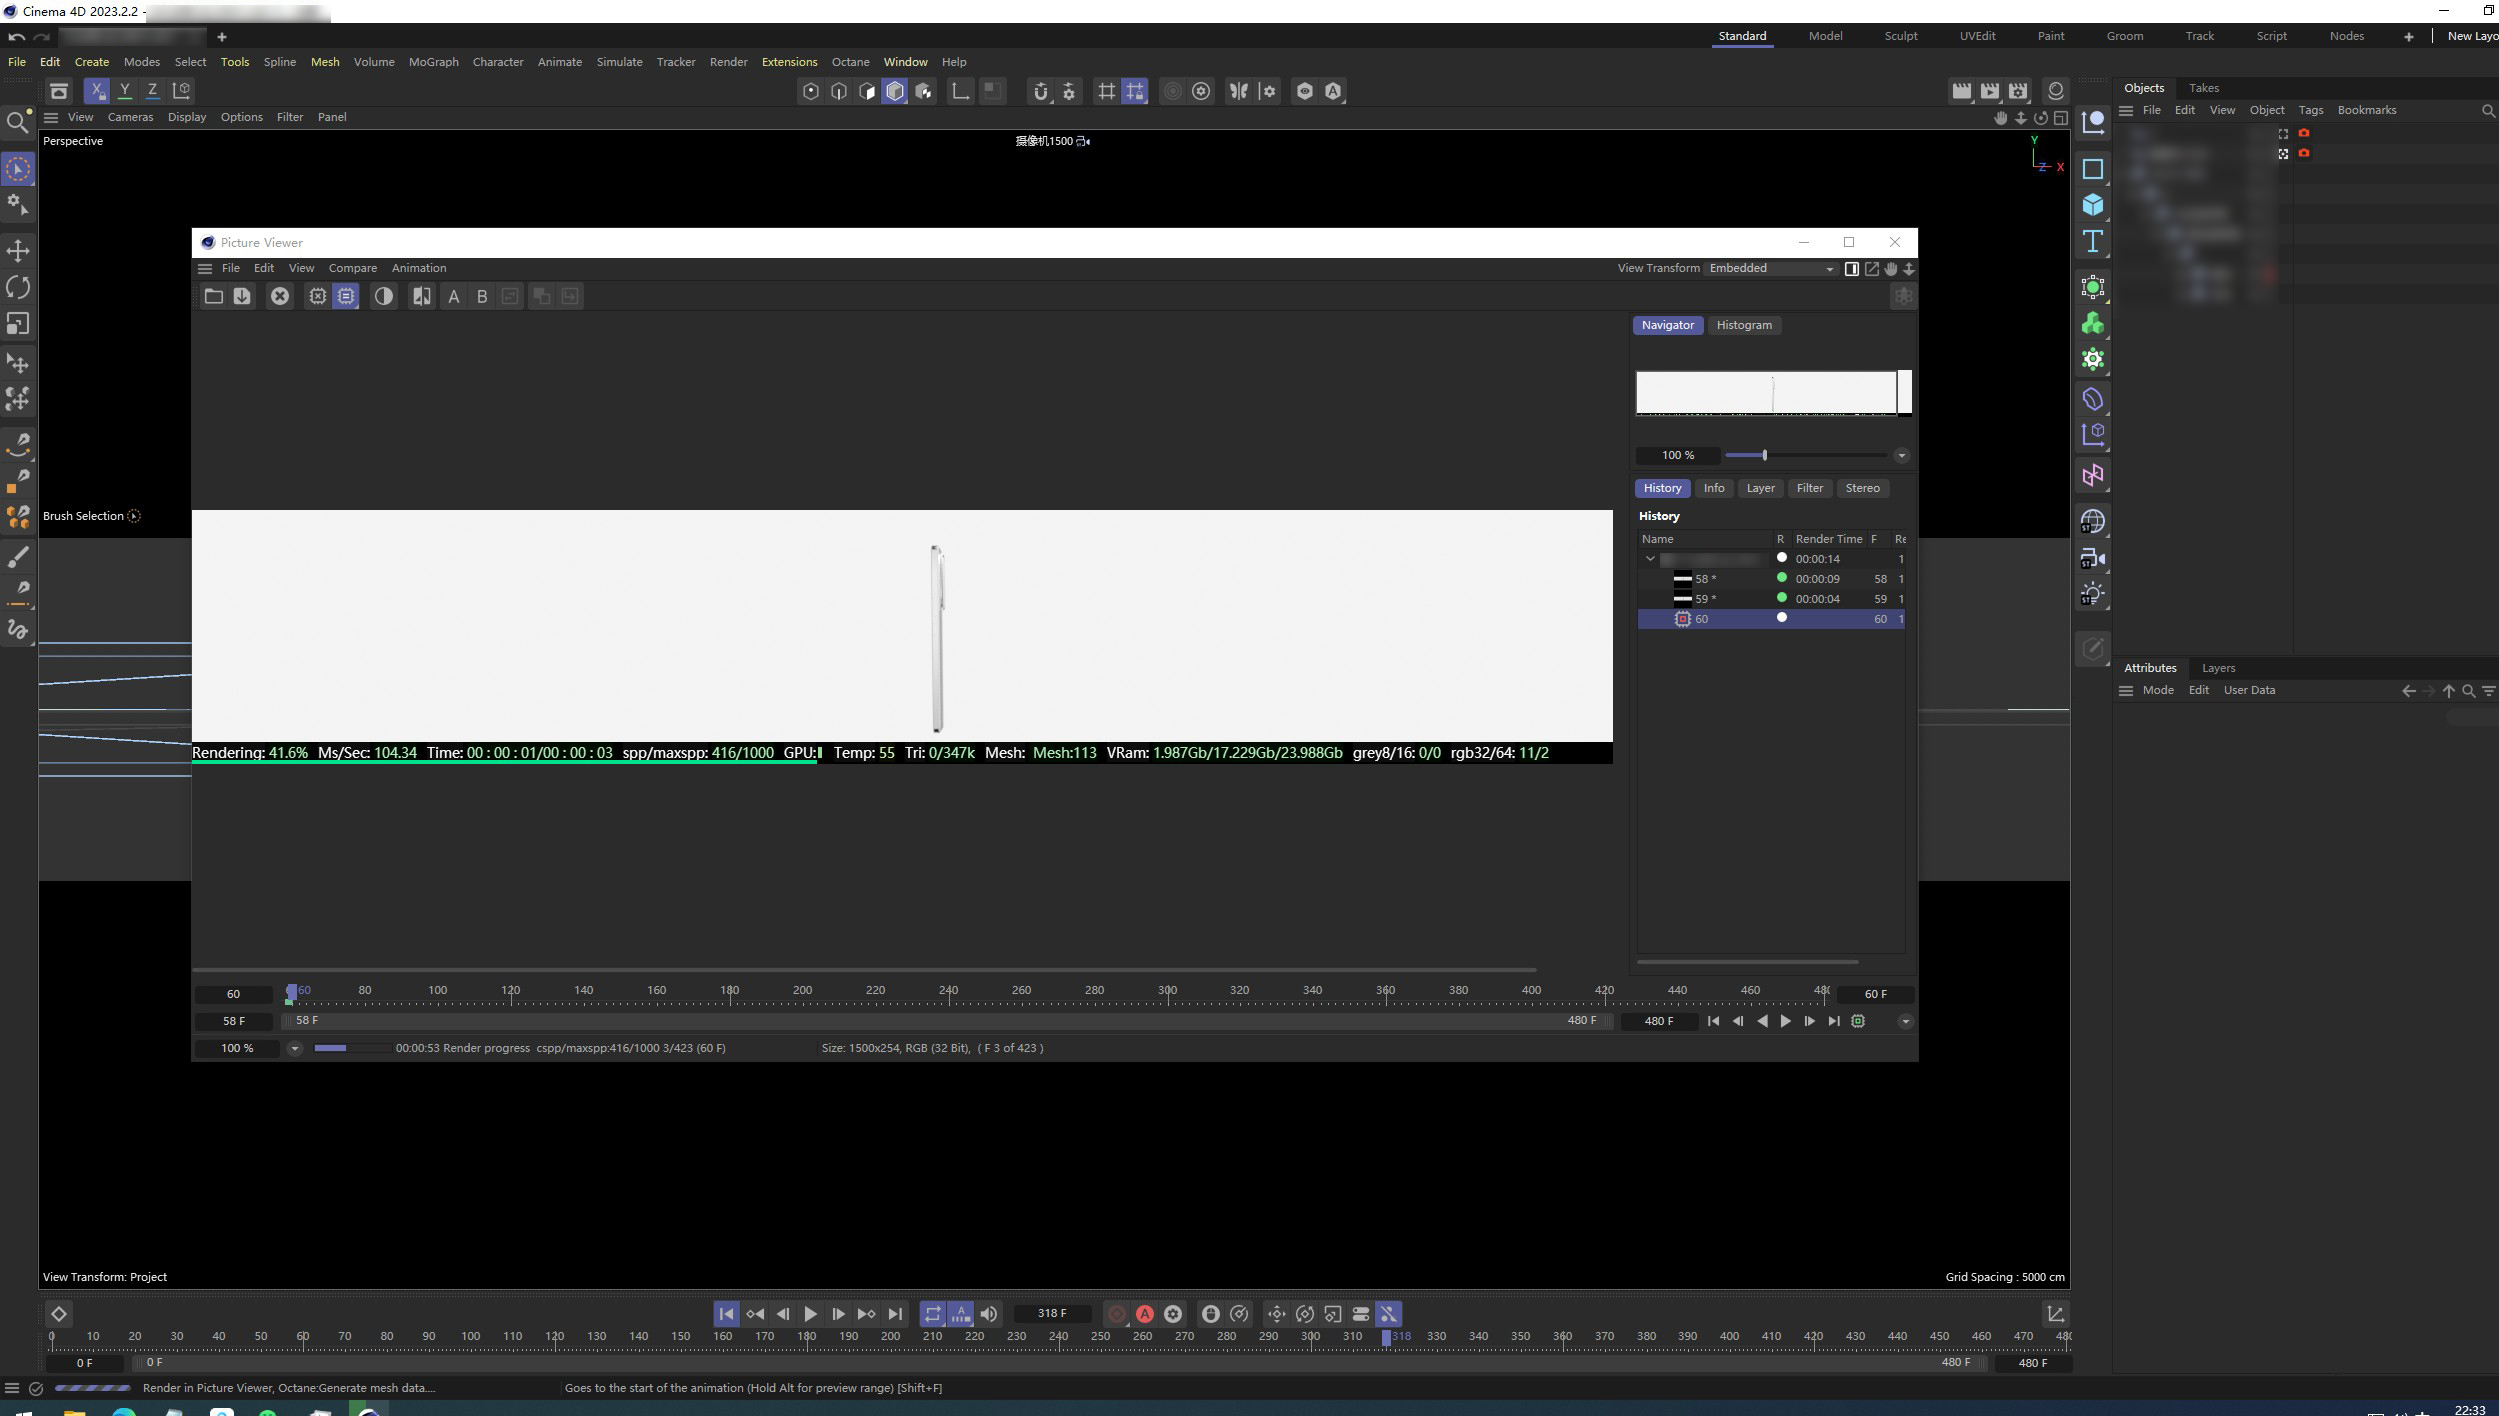The image size is (2499, 1416).
Task: Open Picture Viewer zoom percent dropdown arrow
Action: (x=294, y=1048)
